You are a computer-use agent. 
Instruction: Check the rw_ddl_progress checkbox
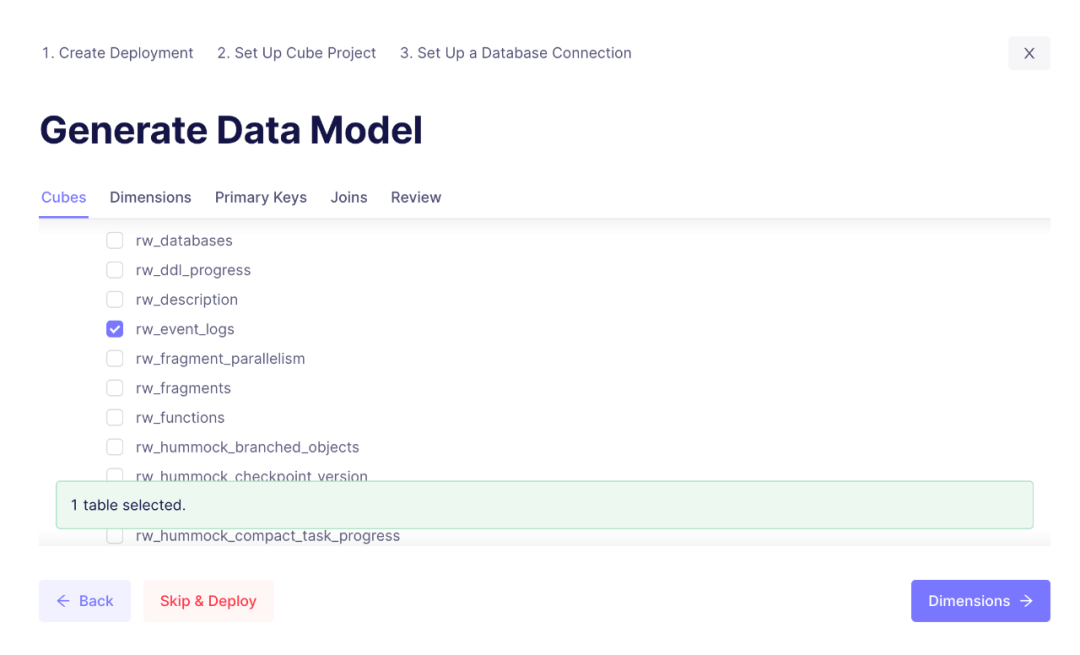115,270
